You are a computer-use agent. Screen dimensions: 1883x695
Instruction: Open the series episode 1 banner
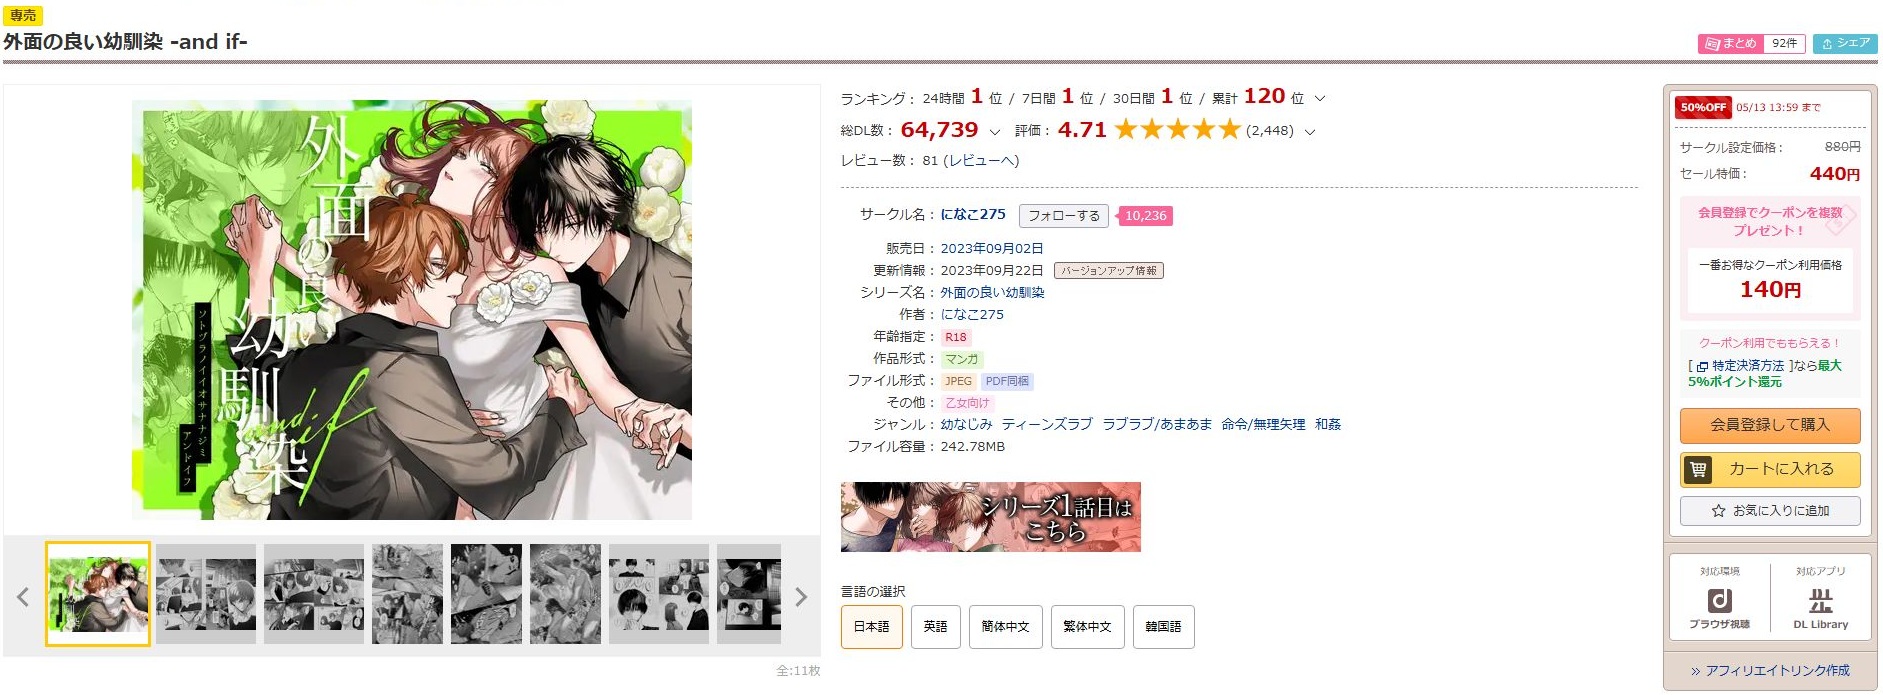(990, 517)
